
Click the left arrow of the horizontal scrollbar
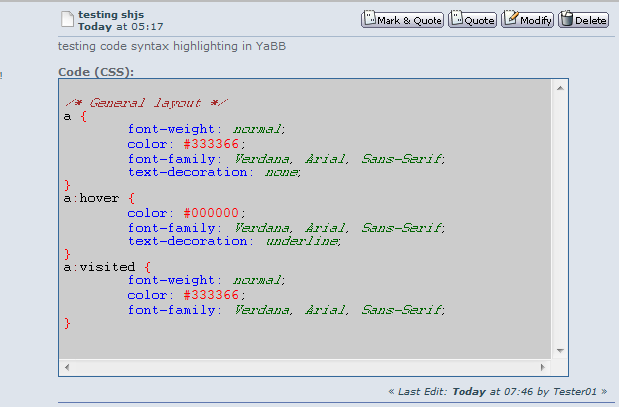pyautogui.click(x=67, y=368)
